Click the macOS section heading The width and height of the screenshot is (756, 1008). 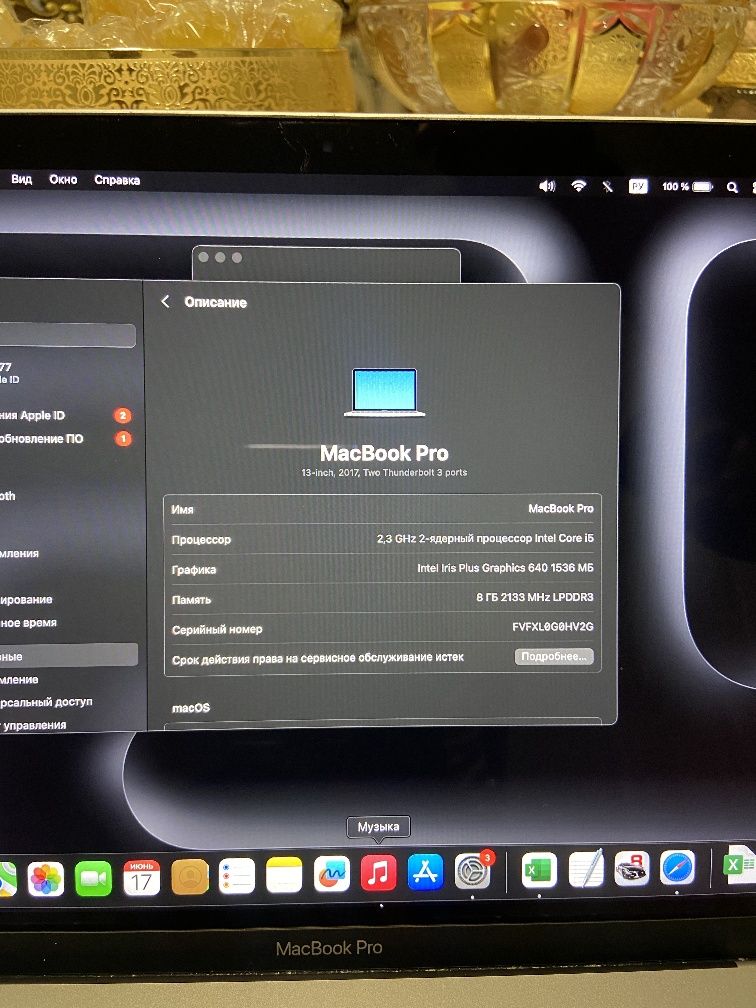point(191,708)
